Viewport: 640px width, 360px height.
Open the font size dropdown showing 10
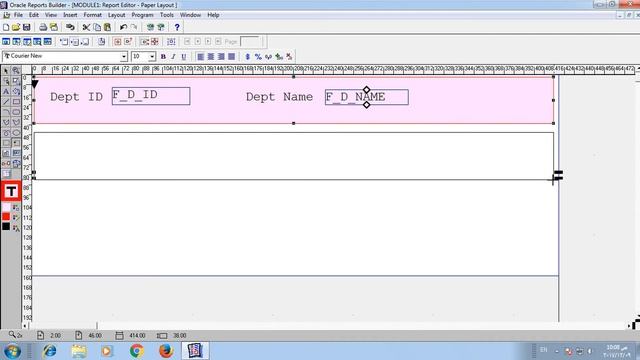(152, 56)
